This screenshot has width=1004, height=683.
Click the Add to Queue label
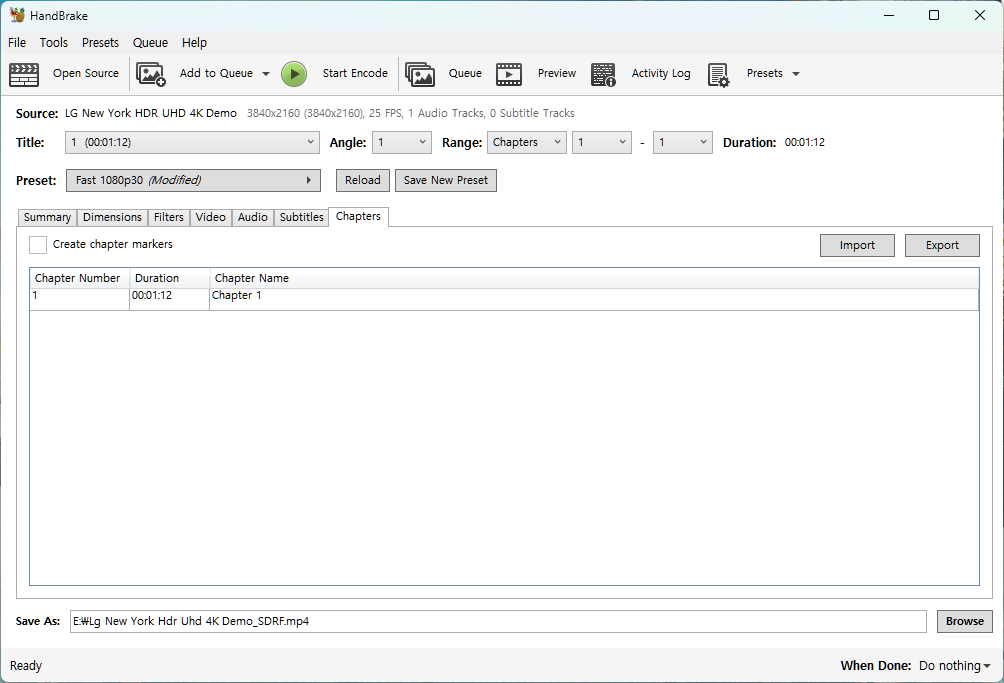[x=216, y=73]
